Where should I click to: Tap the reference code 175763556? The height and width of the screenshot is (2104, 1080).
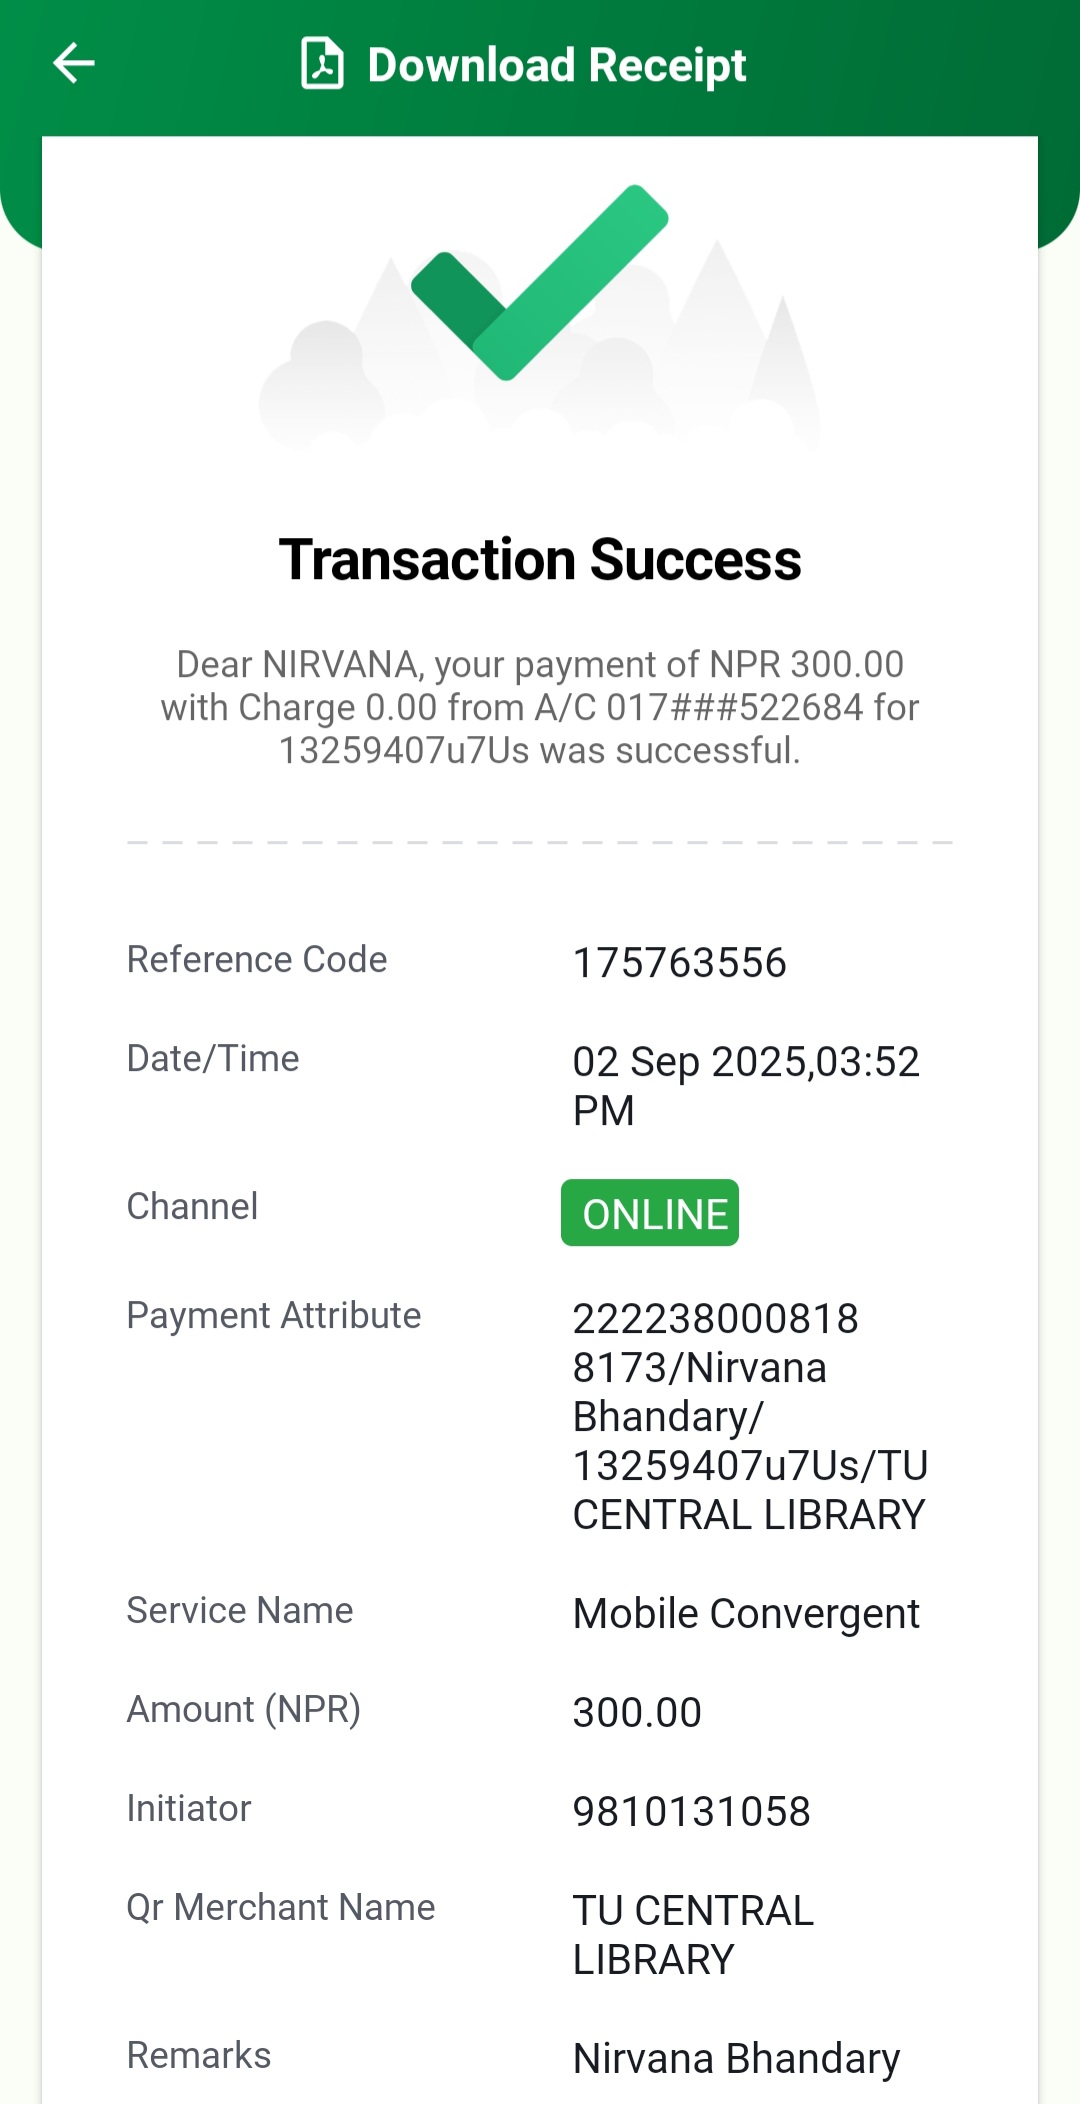(679, 963)
